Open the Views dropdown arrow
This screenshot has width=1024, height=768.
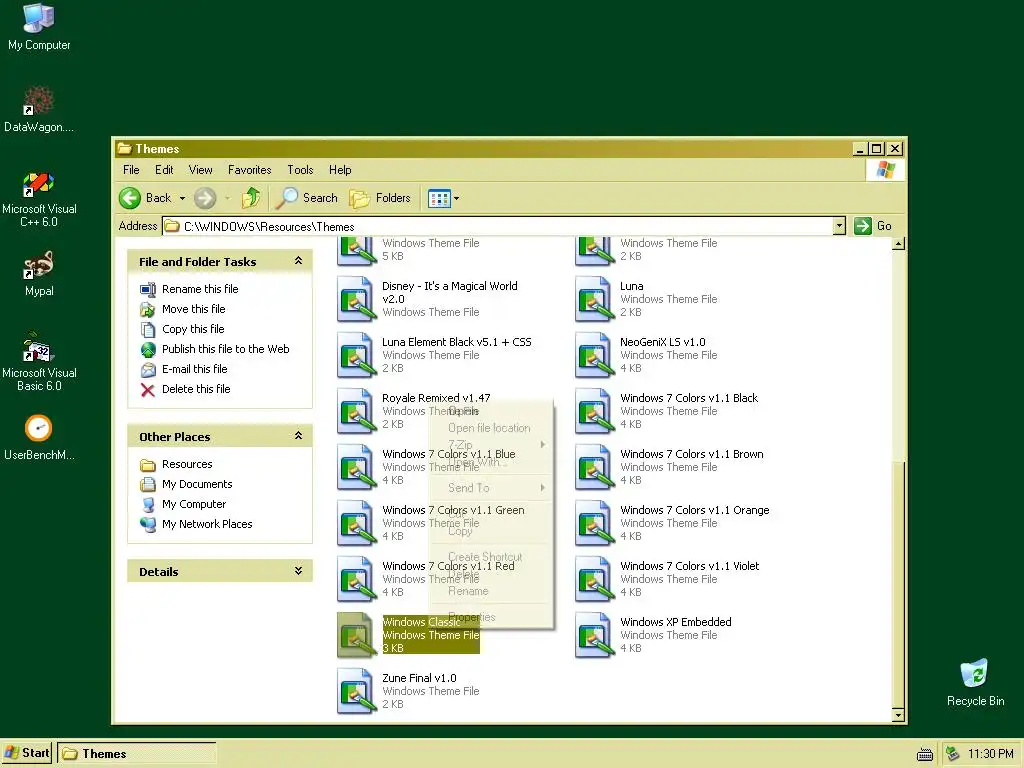pyautogui.click(x=456, y=199)
